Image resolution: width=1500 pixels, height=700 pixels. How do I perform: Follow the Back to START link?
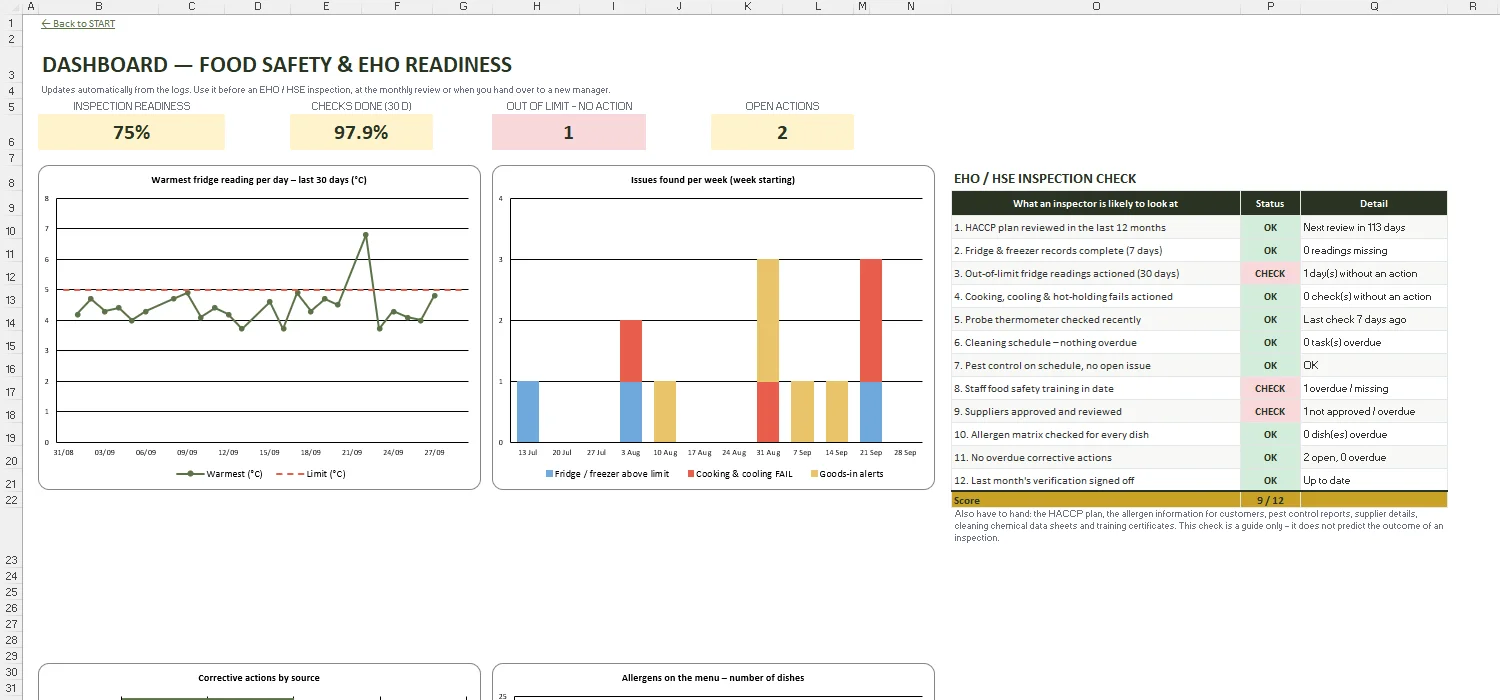click(78, 24)
